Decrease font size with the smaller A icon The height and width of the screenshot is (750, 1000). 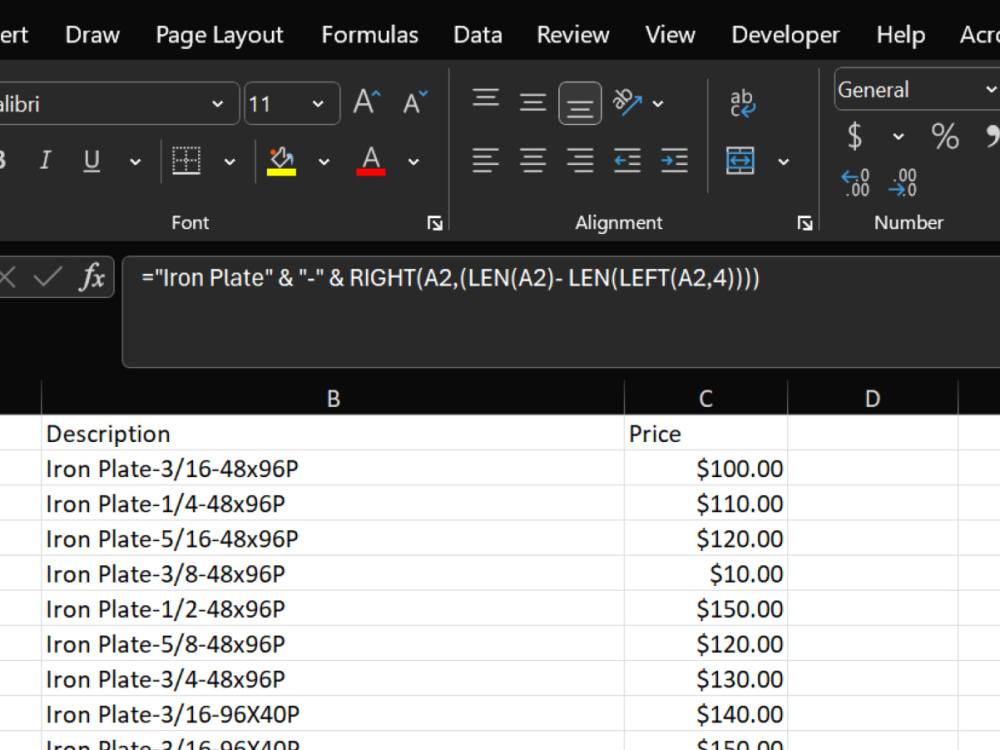[x=415, y=102]
